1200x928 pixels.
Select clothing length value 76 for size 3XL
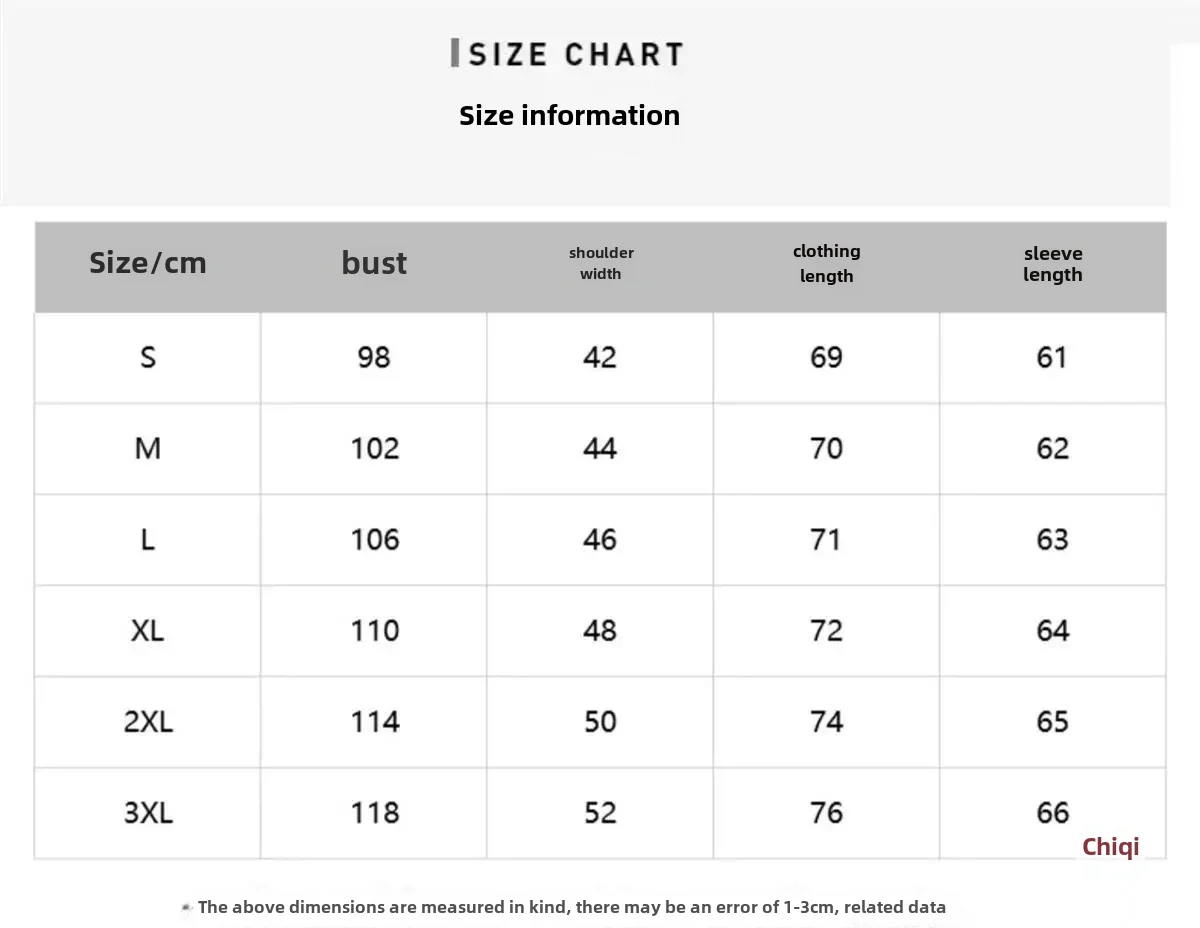coord(827,813)
